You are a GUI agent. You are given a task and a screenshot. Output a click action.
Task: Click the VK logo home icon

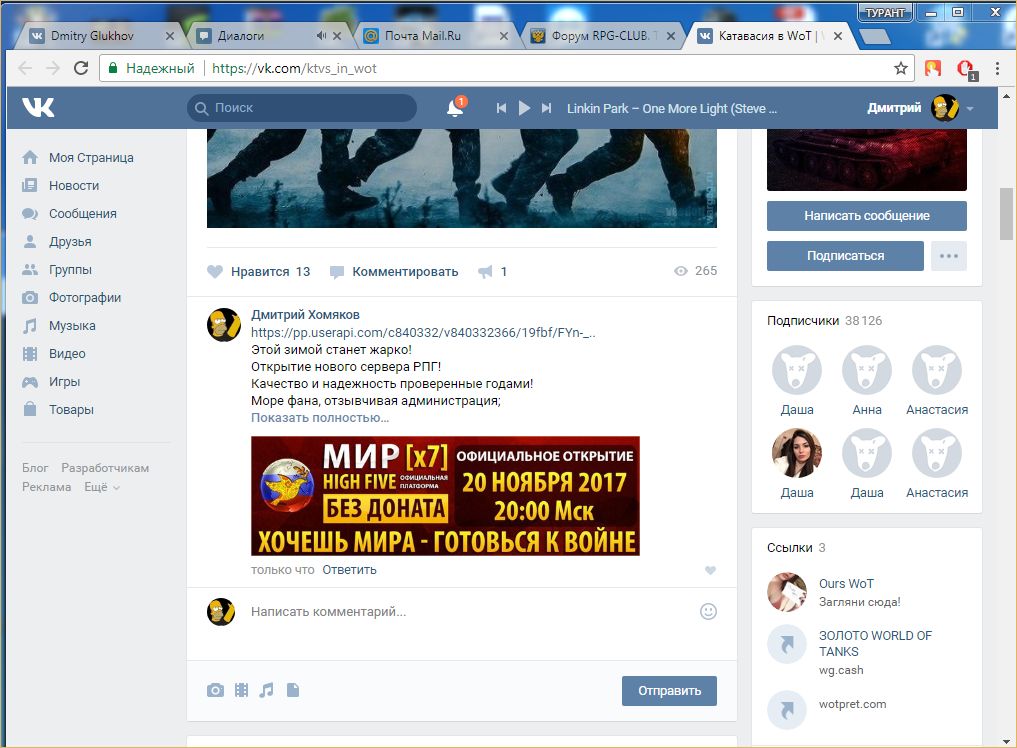(x=39, y=108)
